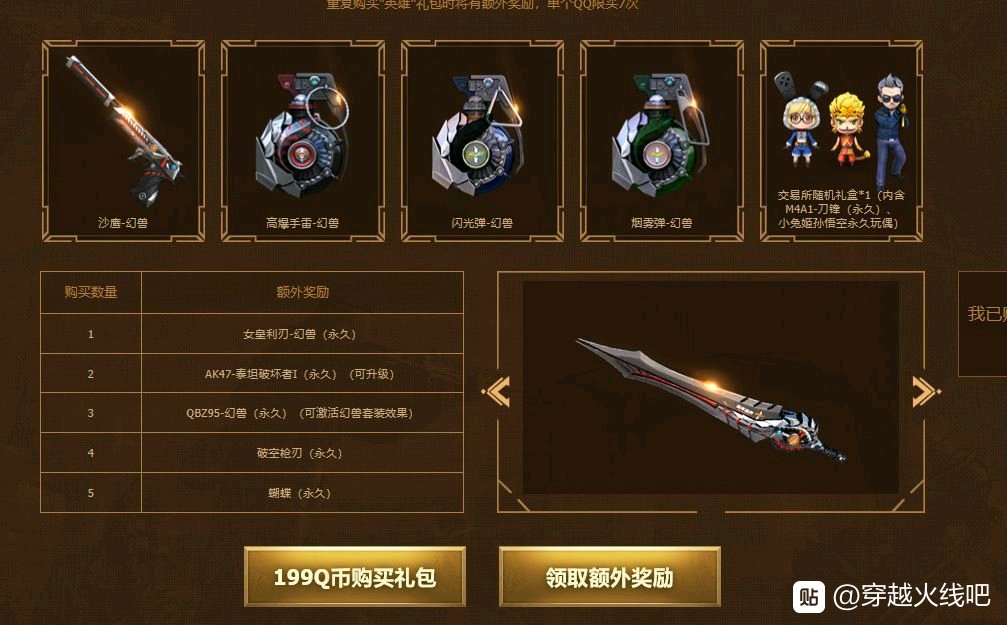This screenshot has height=625, width=1007.
Task: Select the 蝴蝶 reward row
Action: point(252,493)
